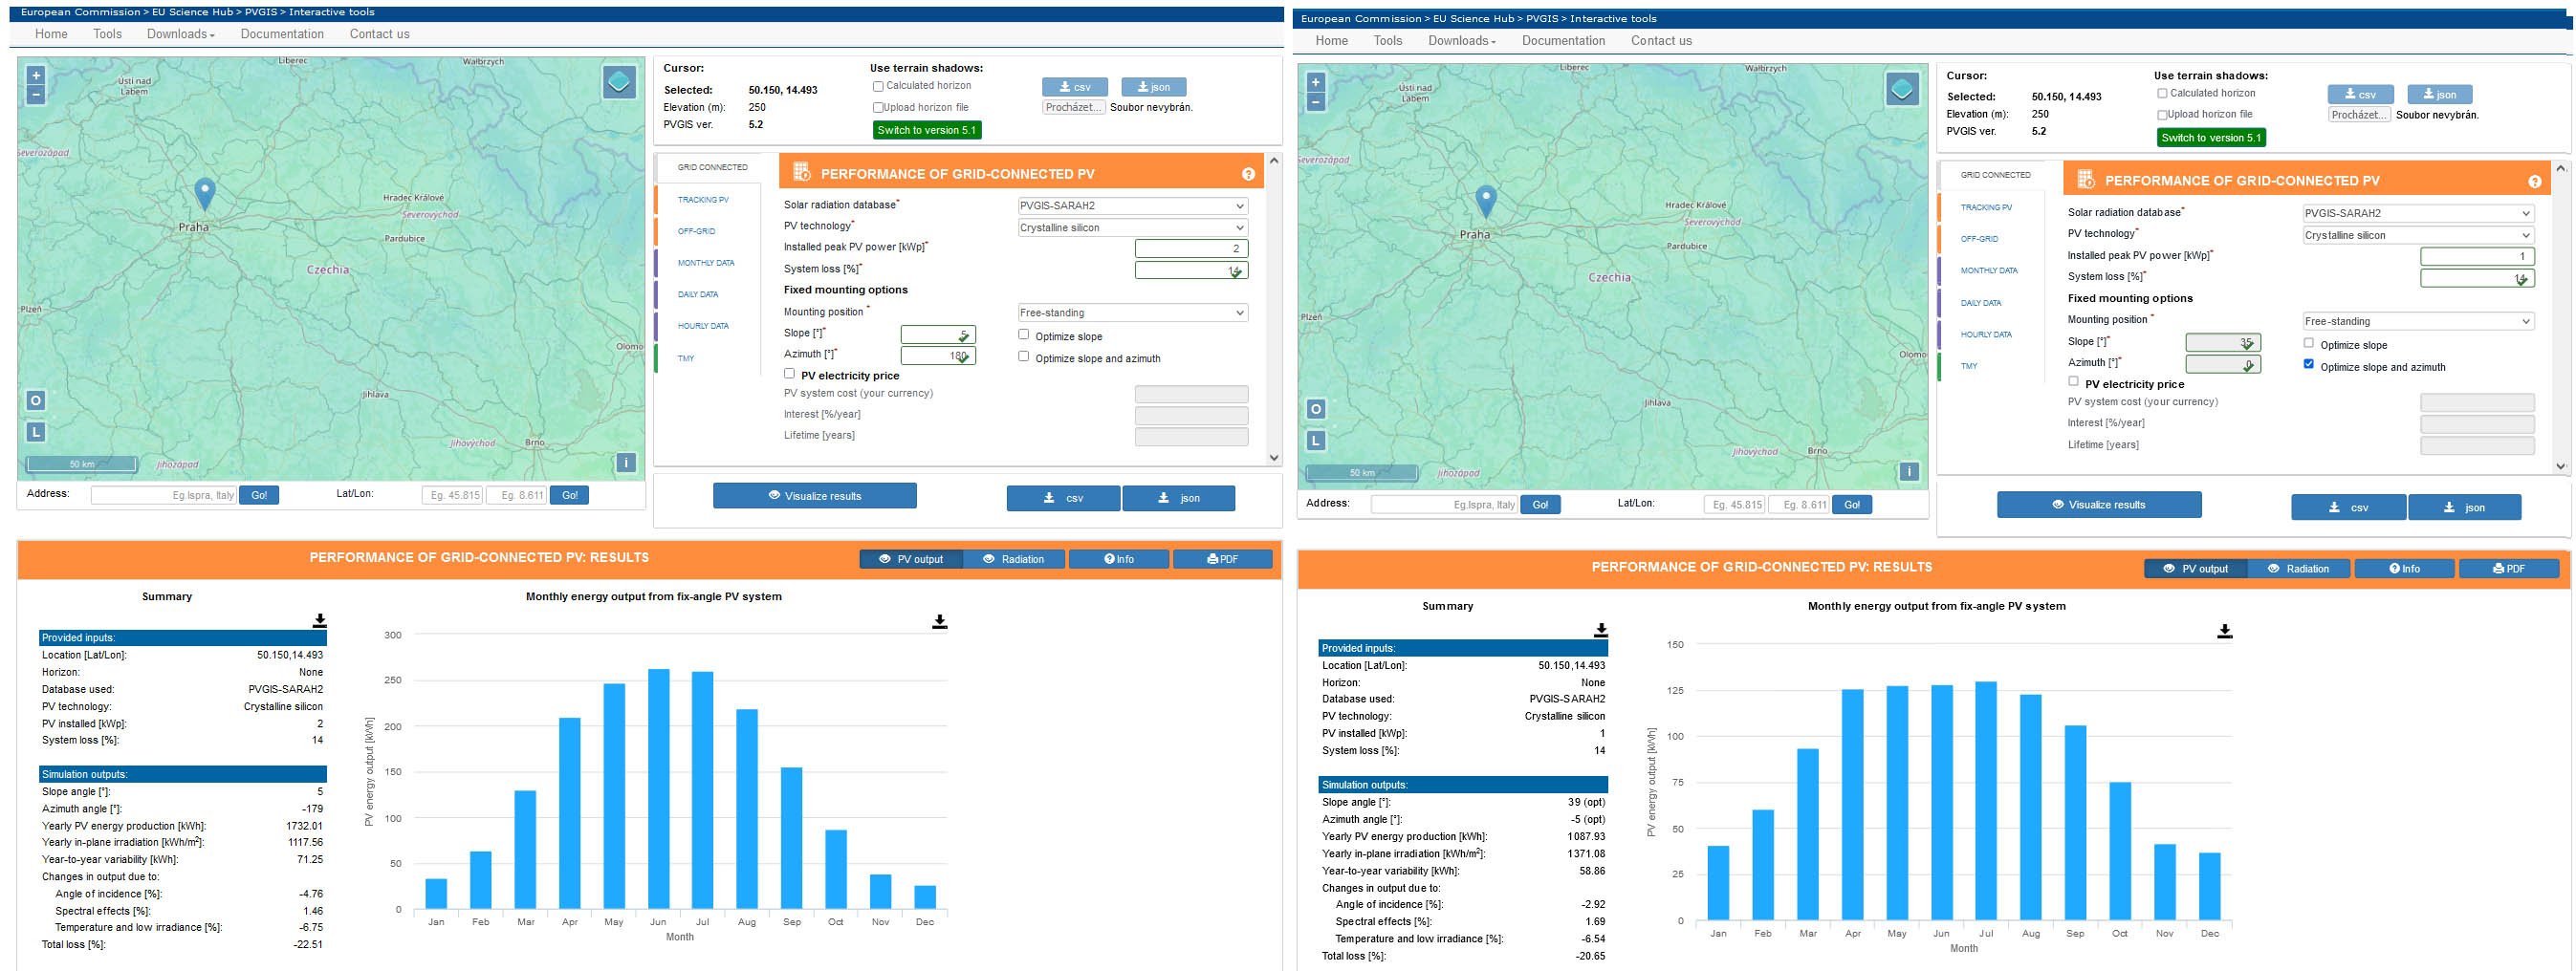Image resolution: width=2576 pixels, height=971 pixels.
Task: Zoom out on the right map
Action: tap(1316, 102)
